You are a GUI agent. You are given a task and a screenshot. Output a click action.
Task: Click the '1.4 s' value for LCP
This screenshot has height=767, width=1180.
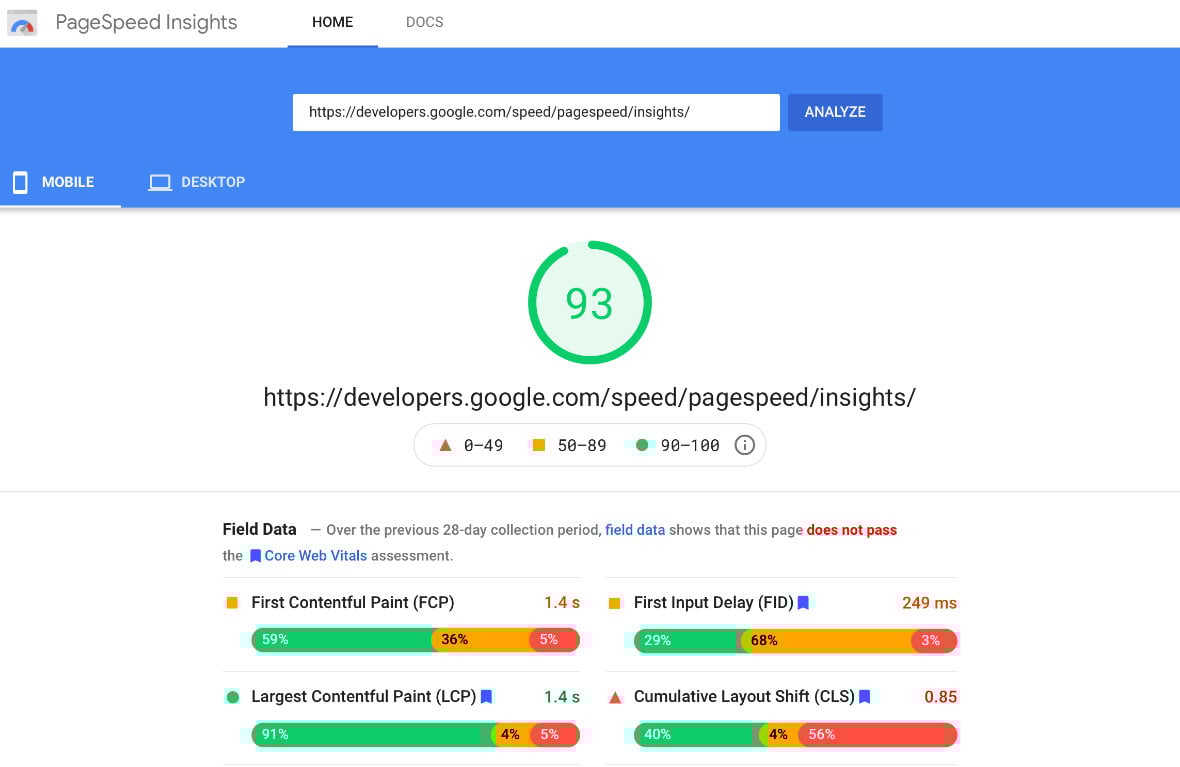tap(562, 697)
